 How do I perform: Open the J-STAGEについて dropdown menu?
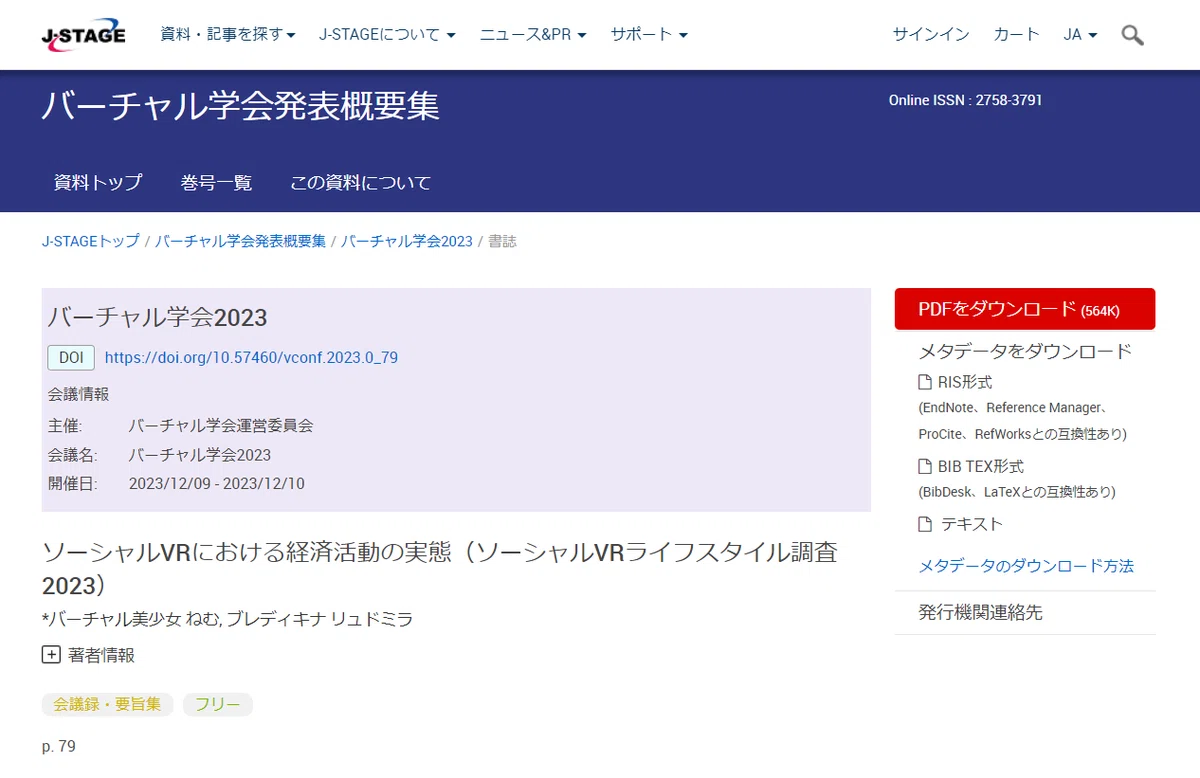tap(387, 35)
